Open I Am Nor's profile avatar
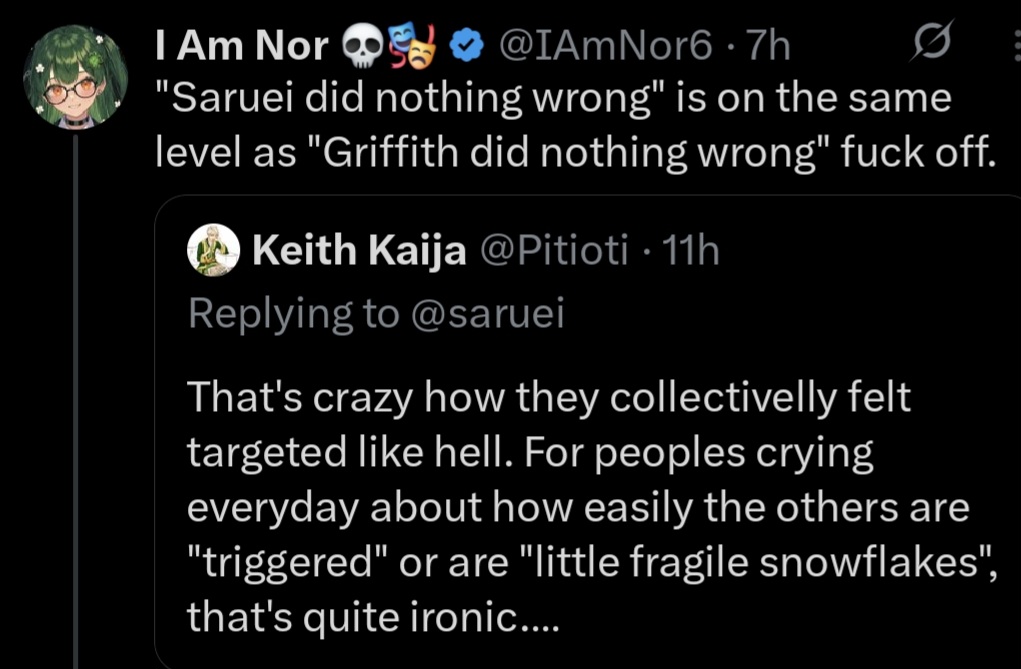Image resolution: width=1021 pixels, height=669 pixels. click(76, 77)
